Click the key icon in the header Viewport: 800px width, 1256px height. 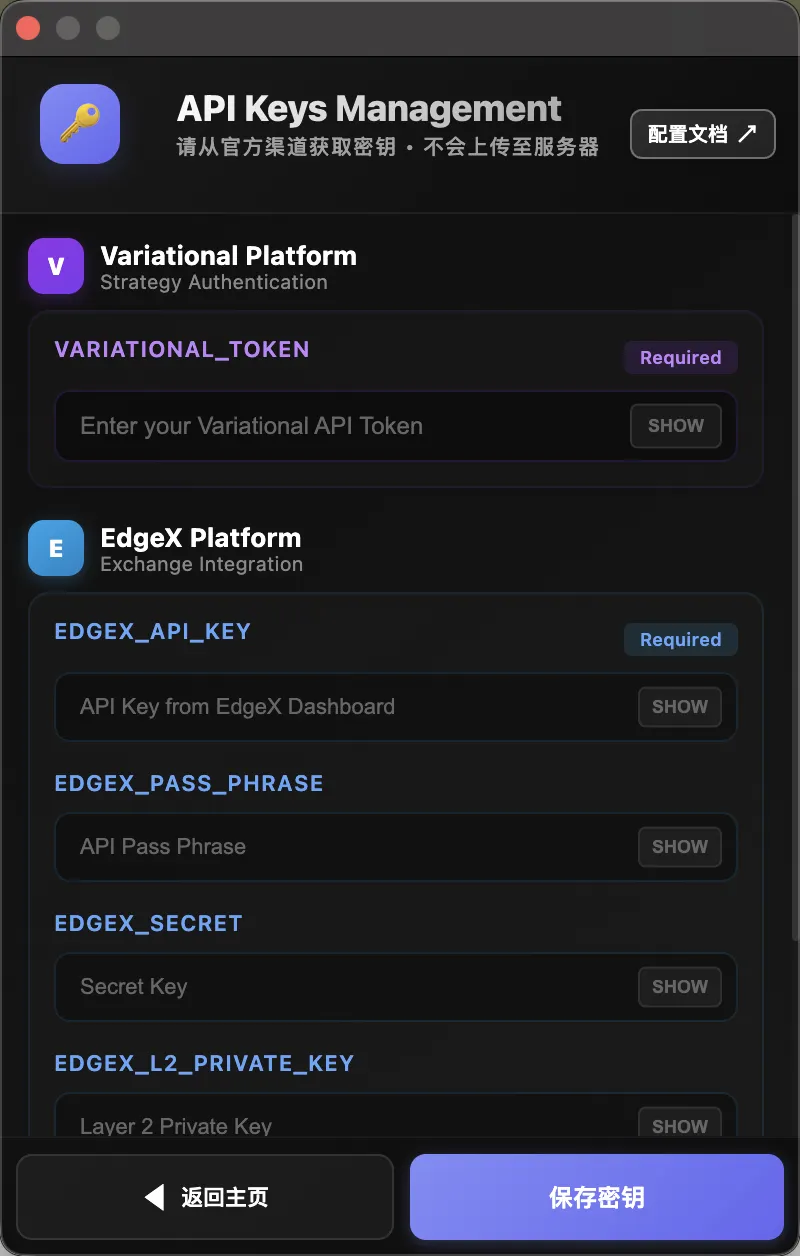coord(79,122)
